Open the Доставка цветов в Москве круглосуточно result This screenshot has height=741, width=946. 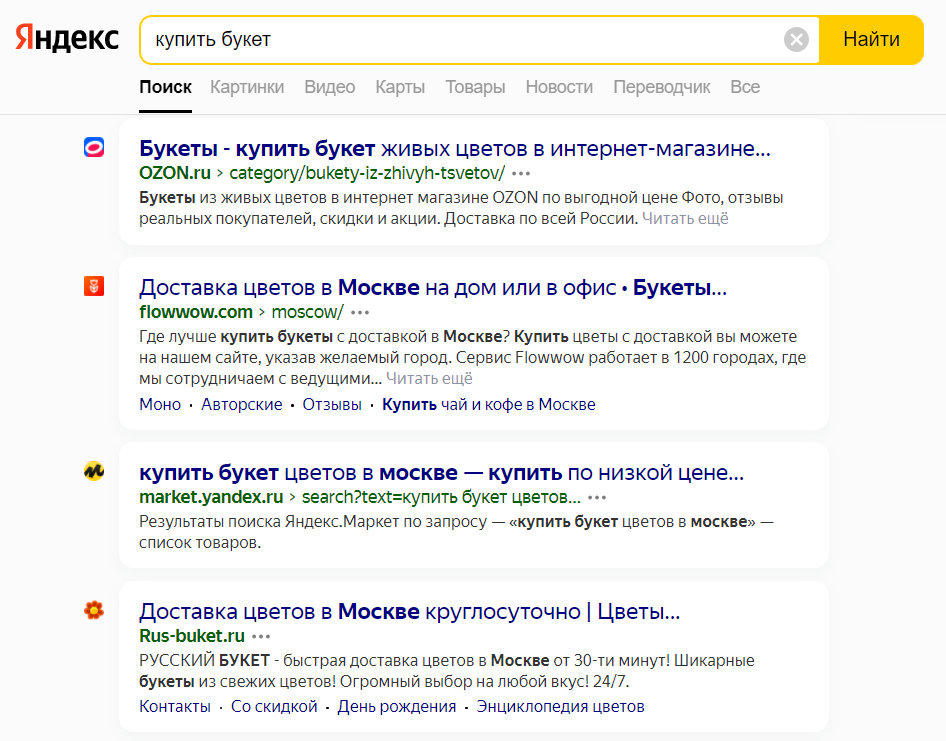tap(409, 611)
